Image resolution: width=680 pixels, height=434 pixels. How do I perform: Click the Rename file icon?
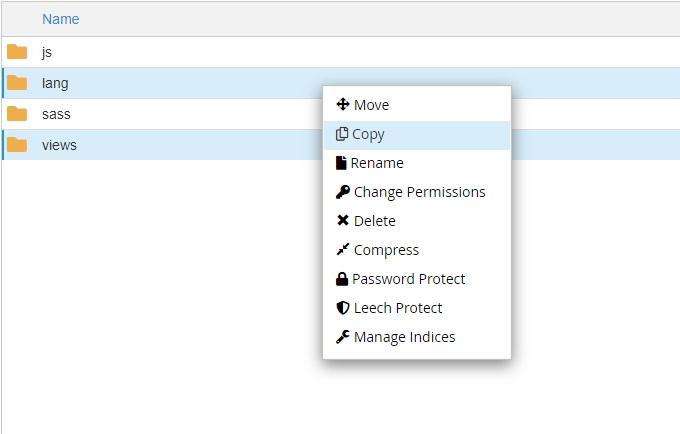[341, 163]
